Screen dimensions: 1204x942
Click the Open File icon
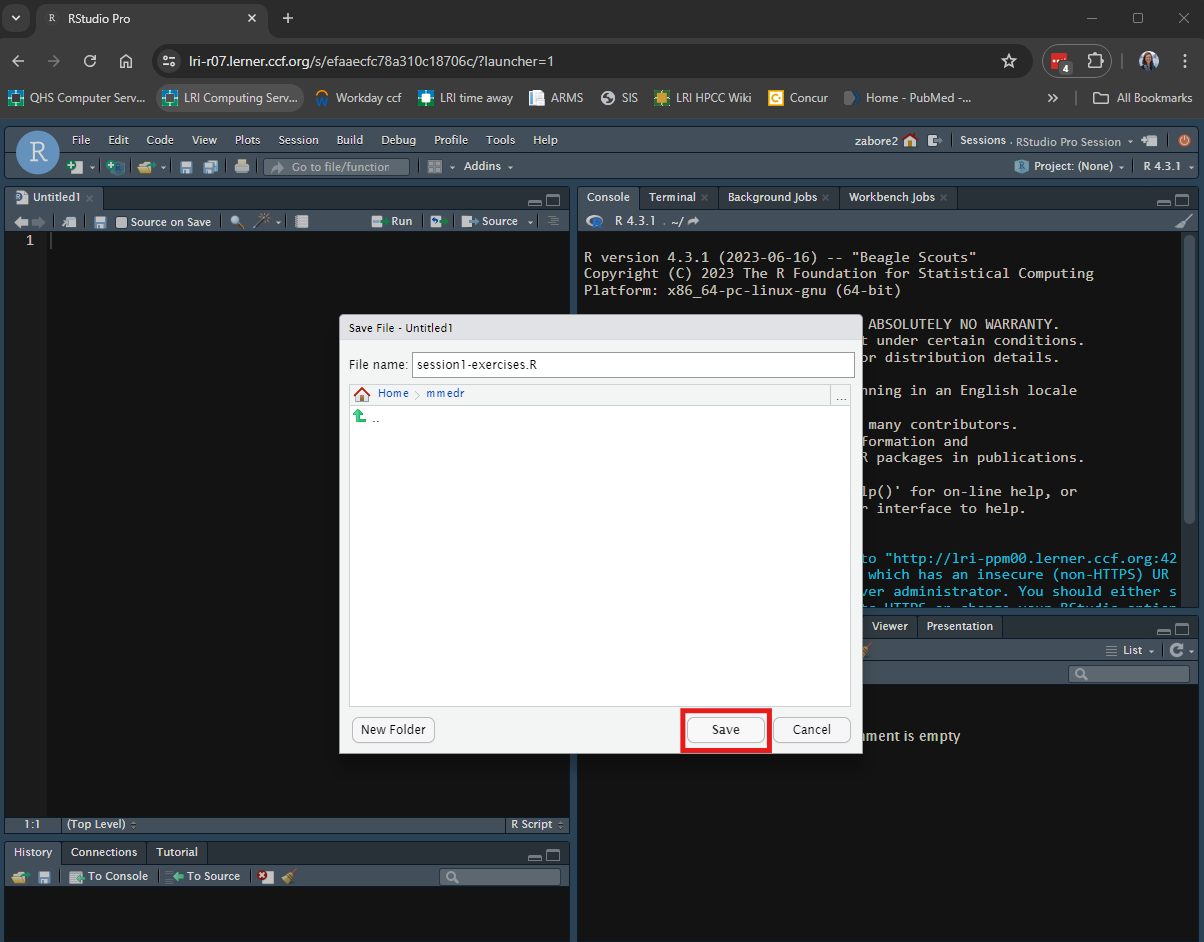(x=147, y=167)
